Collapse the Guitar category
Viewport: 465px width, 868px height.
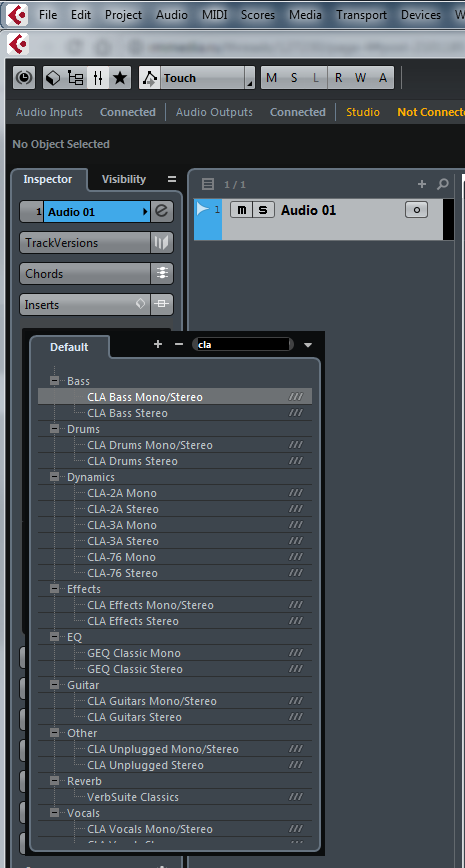click(54, 685)
